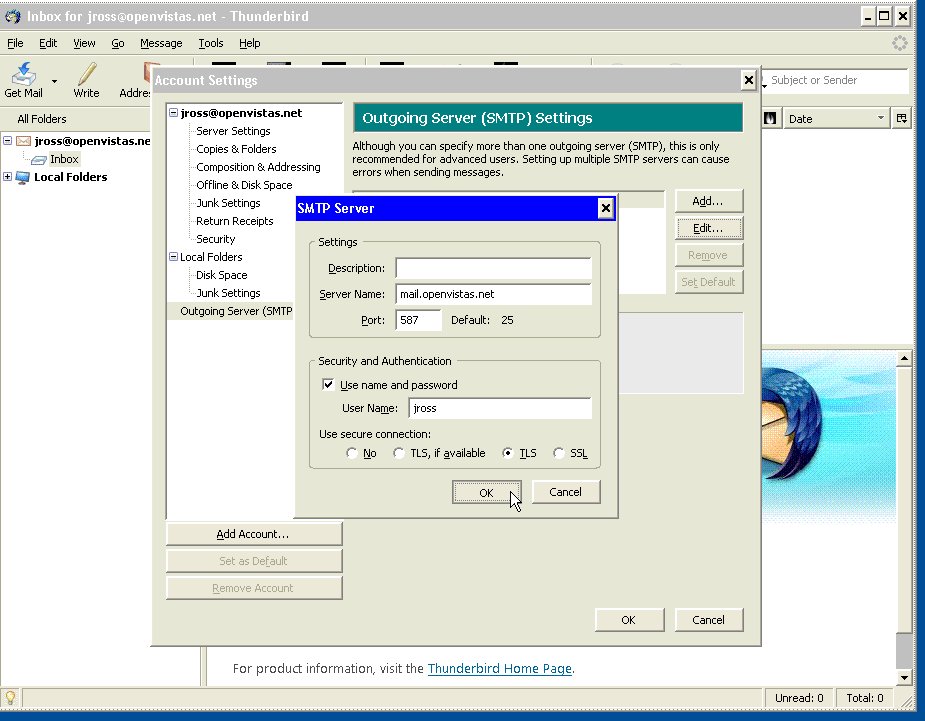Viewport: 925px width, 721px height.
Task: Close the Account Settings window
Action: (749, 80)
